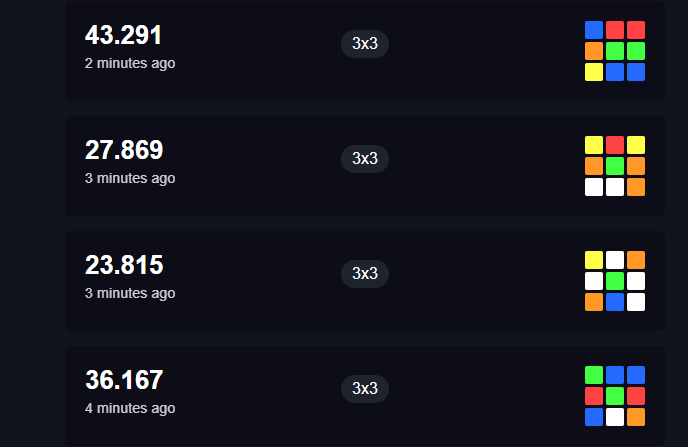Open the 36.167 solve scramble cube icon
Image resolution: width=688 pixels, height=447 pixels.
click(x=615, y=396)
